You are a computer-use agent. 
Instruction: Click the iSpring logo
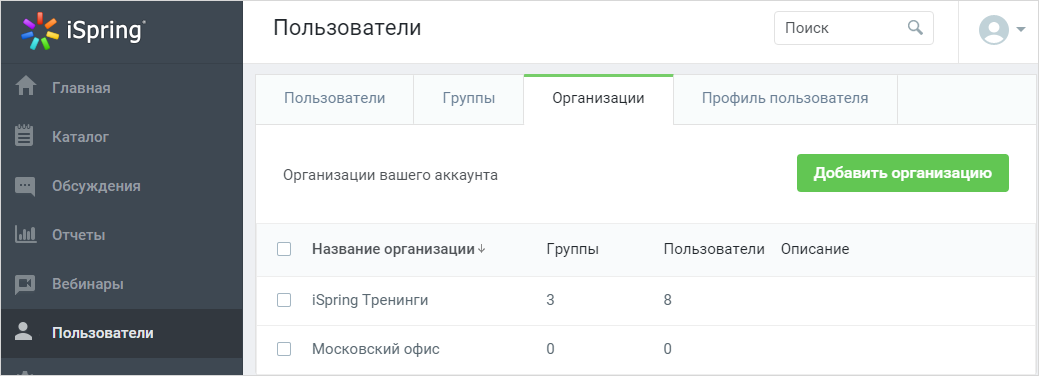pyautogui.click(x=83, y=31)
